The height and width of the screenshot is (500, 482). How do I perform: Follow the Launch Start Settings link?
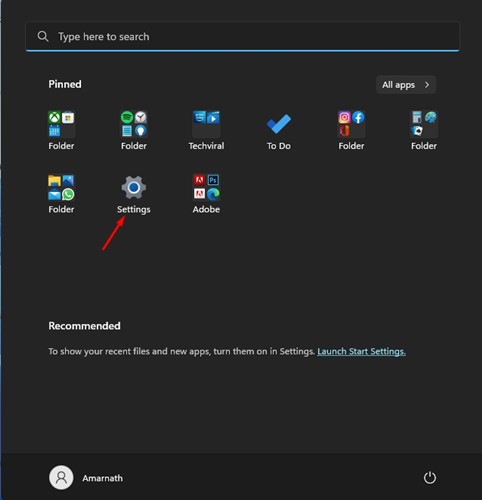(x=361, y=351)
